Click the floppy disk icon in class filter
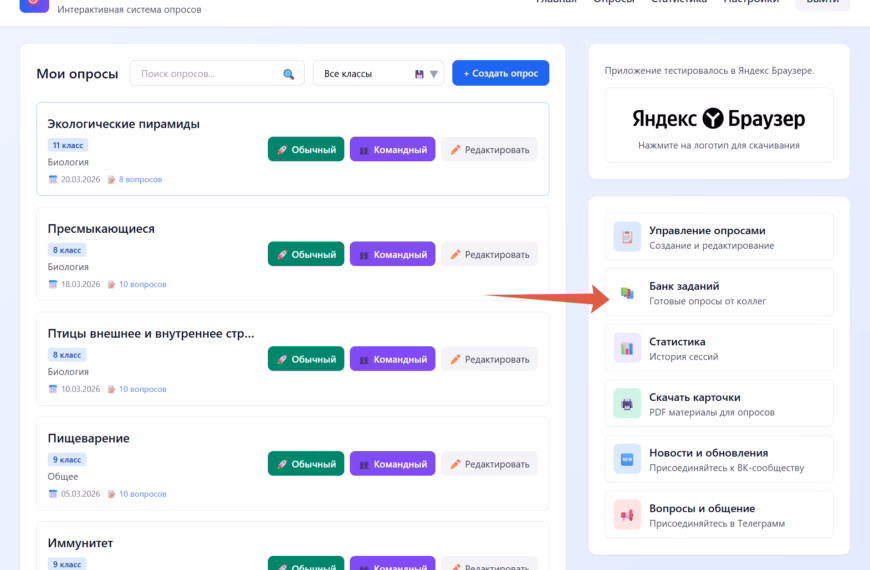Screen dimensions: 870x570 (419, 74)
